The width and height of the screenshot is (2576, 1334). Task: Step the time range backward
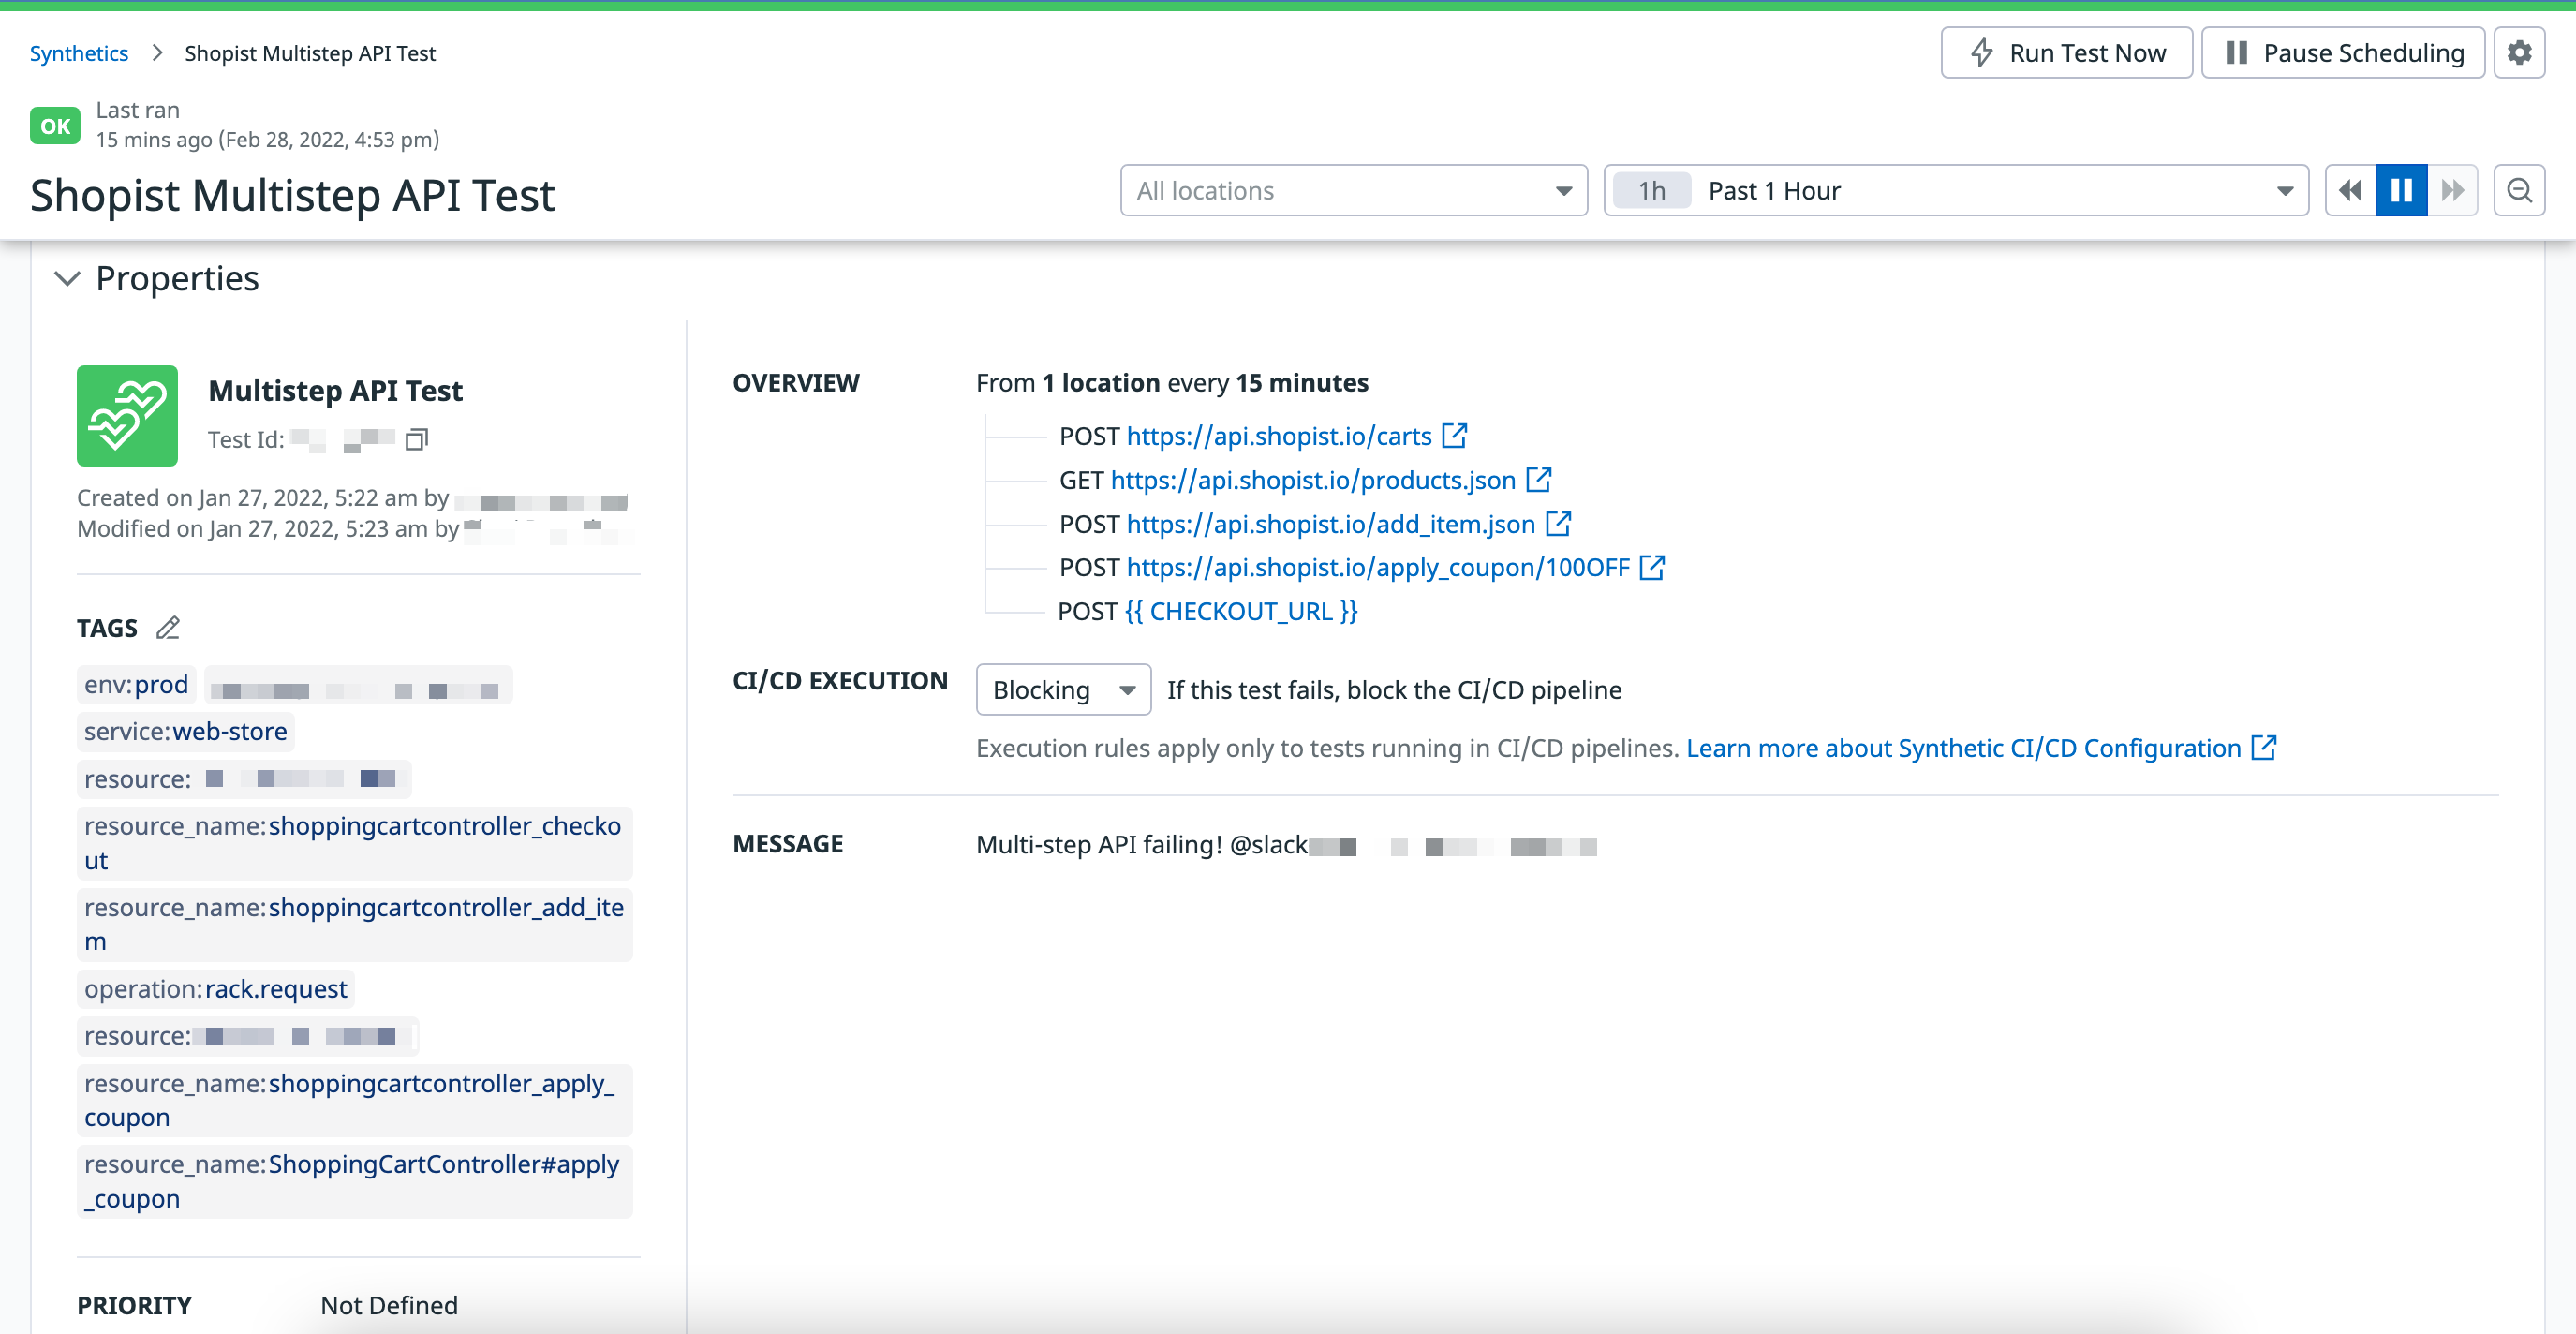pos(2350,190)
